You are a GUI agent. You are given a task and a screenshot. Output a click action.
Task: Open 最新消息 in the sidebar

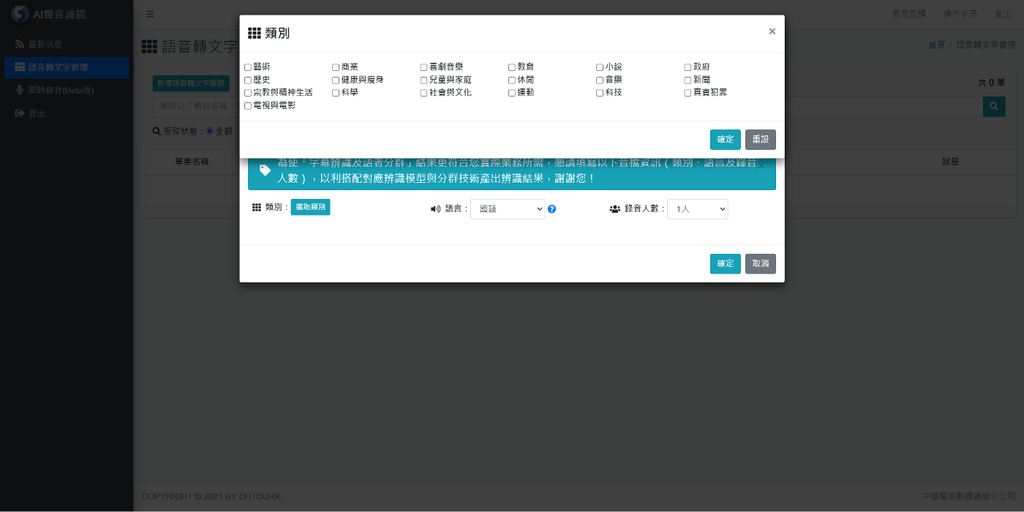[67, 44]
